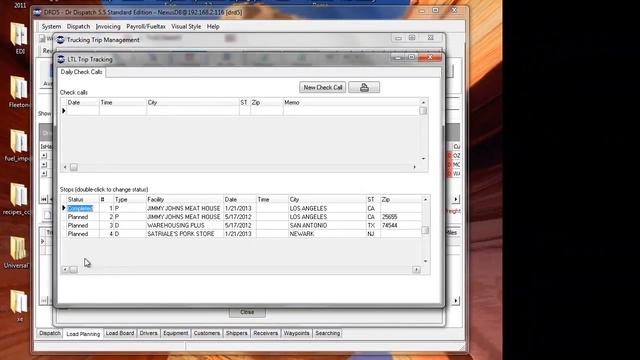Switch to the Drivers bottom tab
Viewport: 640px width, 360px height.
148,333
